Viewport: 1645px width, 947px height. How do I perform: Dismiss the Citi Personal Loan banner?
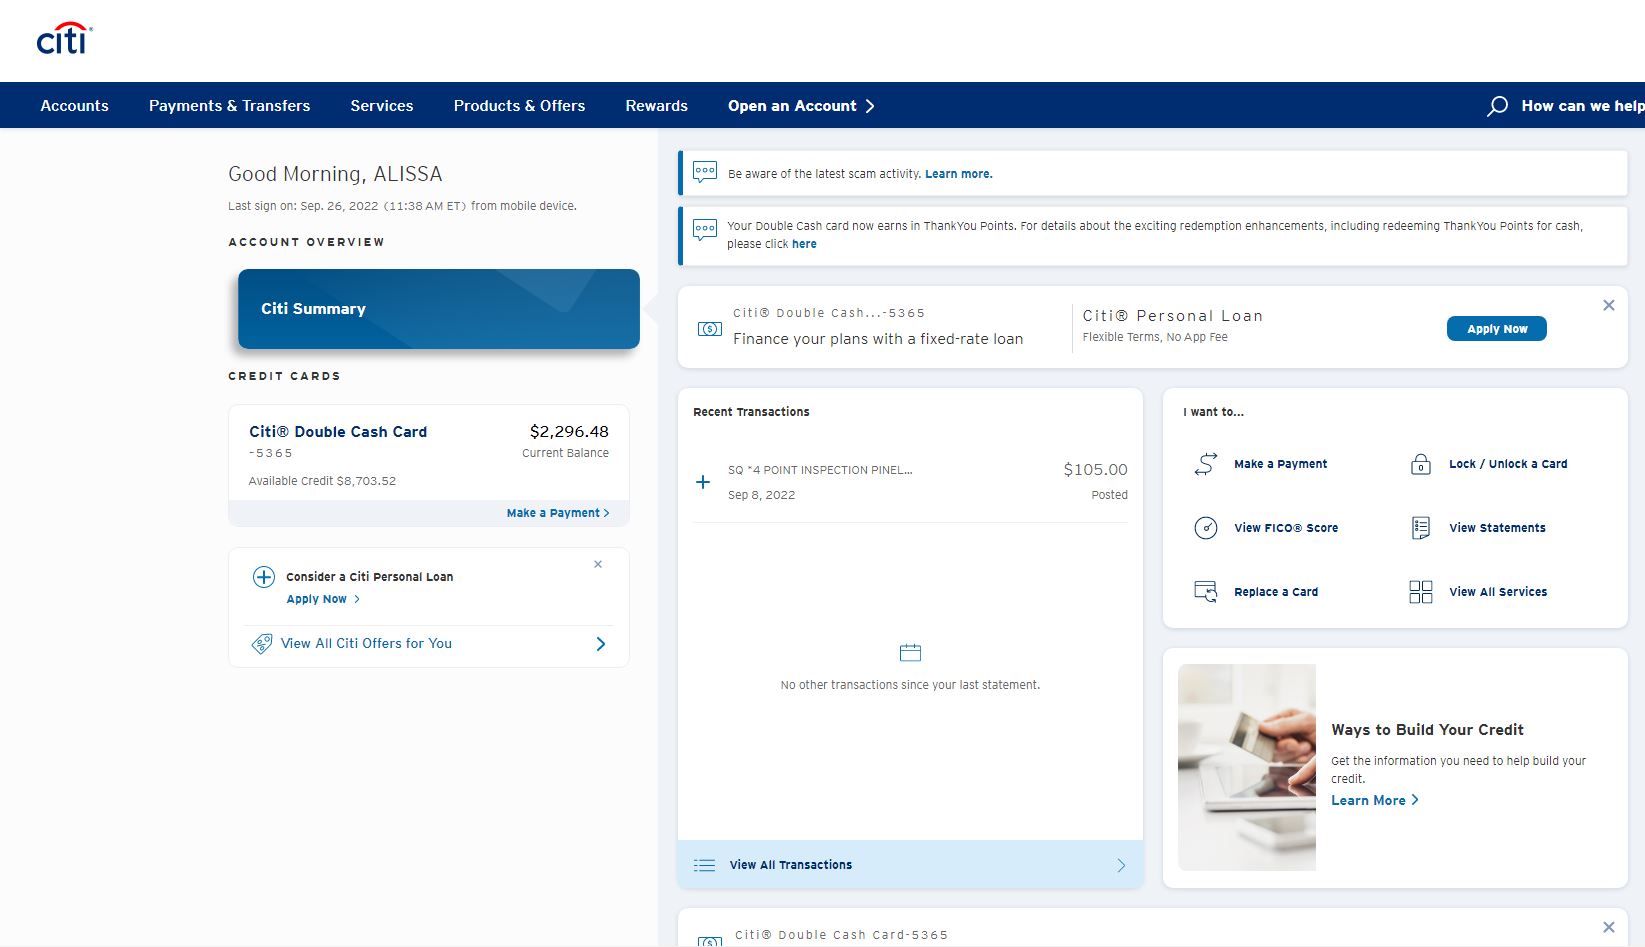pyautogui.click(x=1609, y=305)
